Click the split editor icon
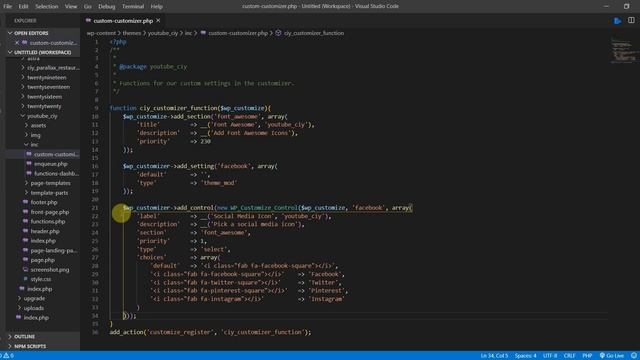The image size is (640, 360). pos(631,20)
